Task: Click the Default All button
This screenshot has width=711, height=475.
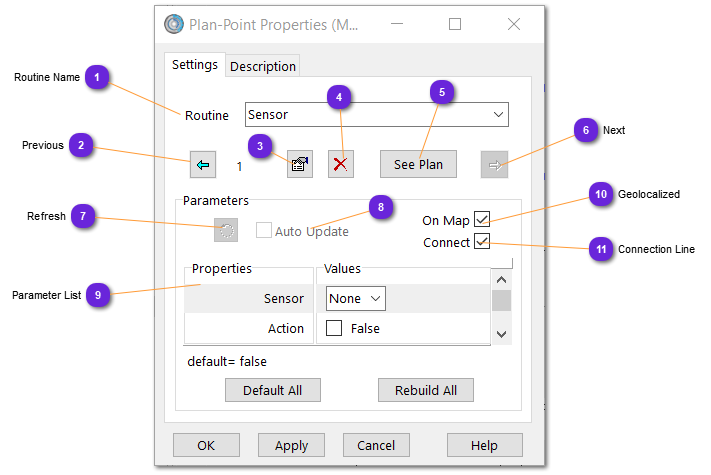Action: click(272, 390)
